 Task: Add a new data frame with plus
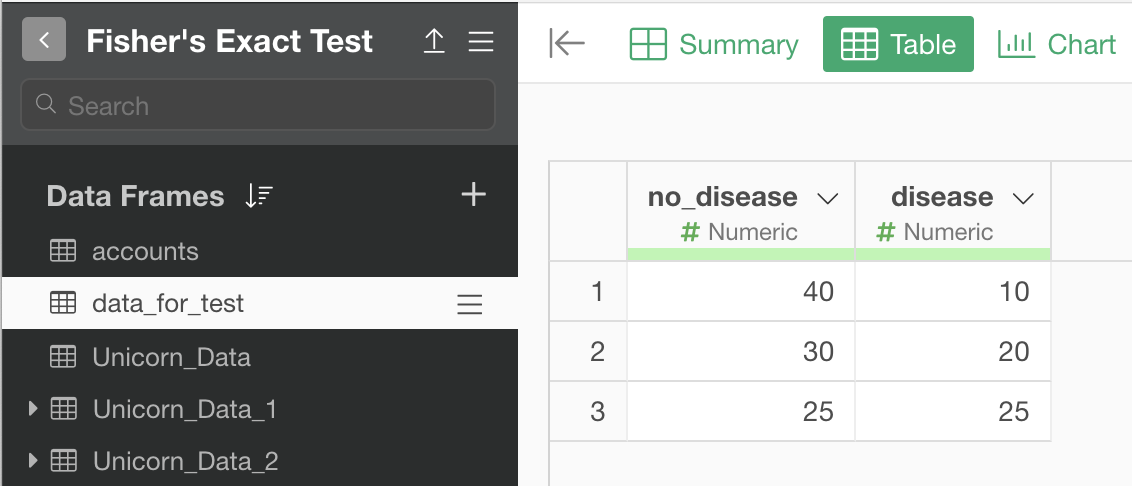click(474, 194)
